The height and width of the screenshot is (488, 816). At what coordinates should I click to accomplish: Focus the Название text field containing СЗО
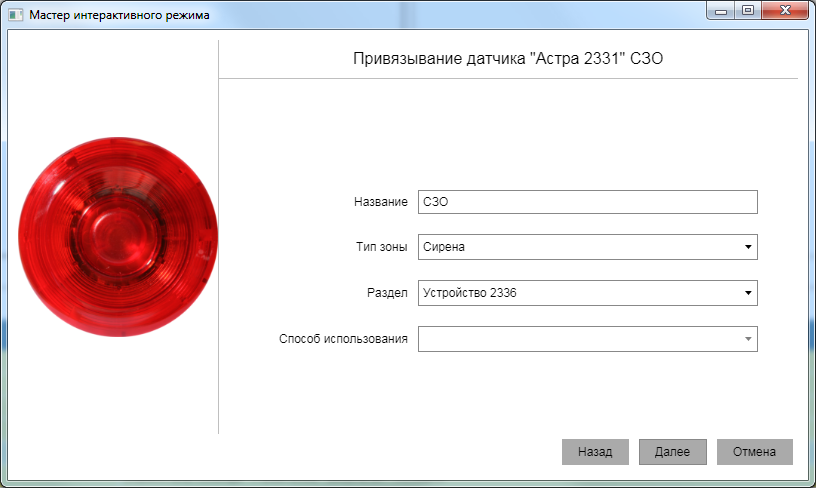pyautogui.click(x=588, y=202)
